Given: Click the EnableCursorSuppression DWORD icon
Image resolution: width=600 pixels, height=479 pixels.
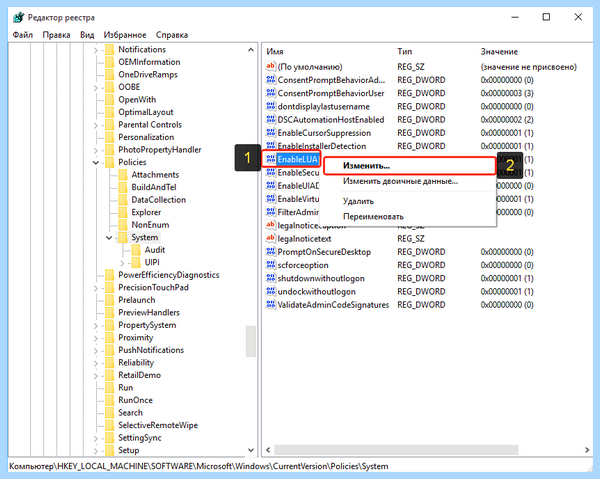Looking at the screenshot, I should click(x=271, y=132).
